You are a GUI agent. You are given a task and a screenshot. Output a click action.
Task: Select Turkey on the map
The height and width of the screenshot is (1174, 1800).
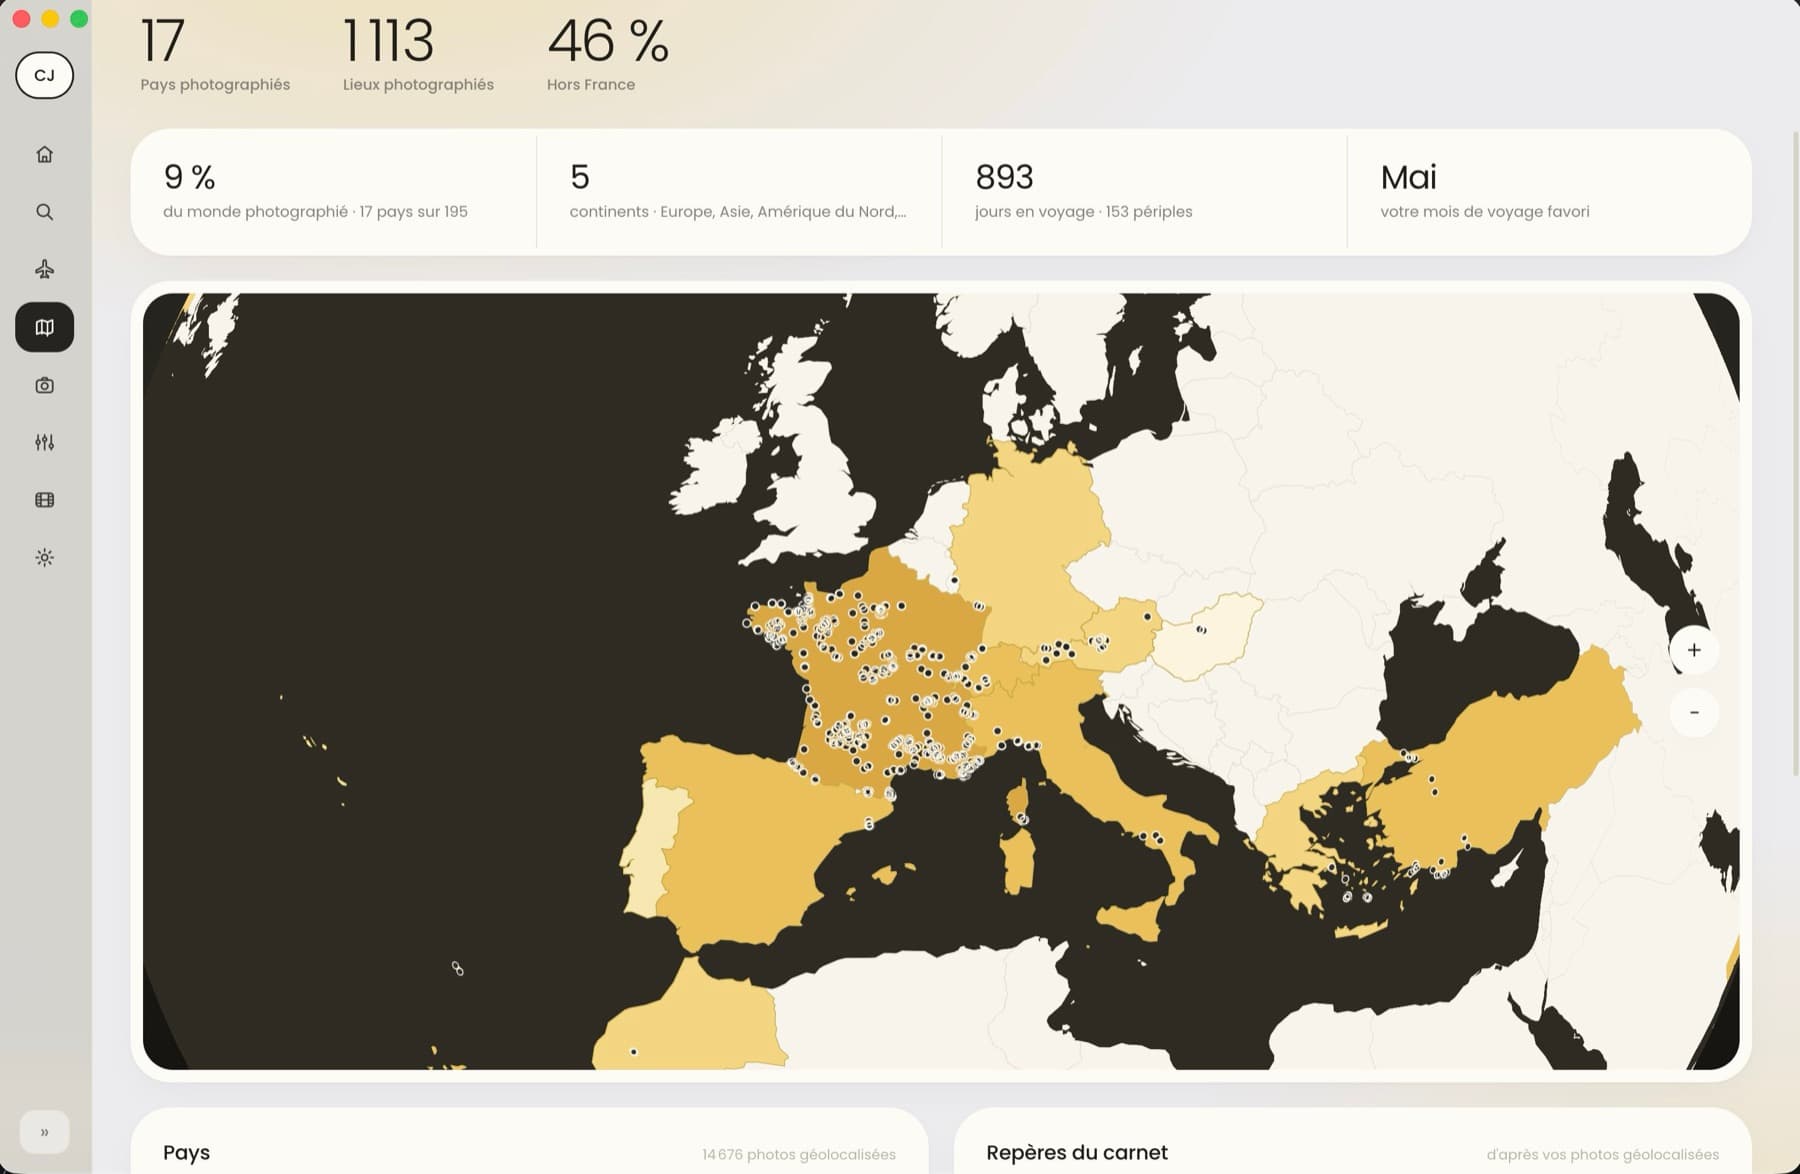pyautogui.click(x=1500, y=760)
